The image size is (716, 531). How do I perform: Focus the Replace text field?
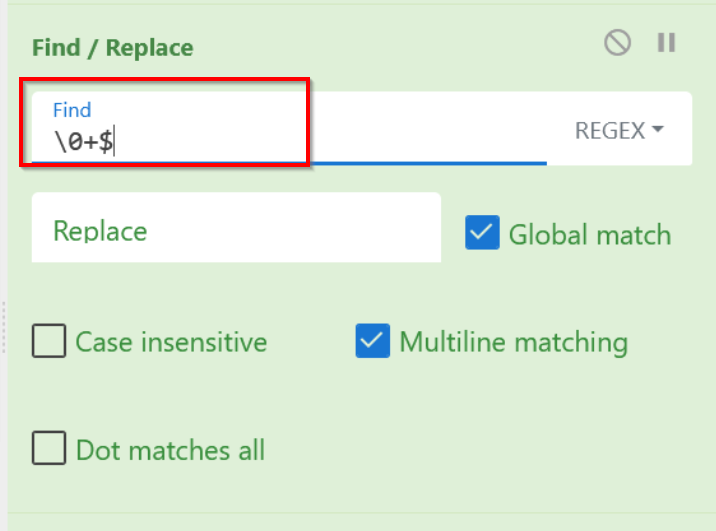tap(236, 230)
